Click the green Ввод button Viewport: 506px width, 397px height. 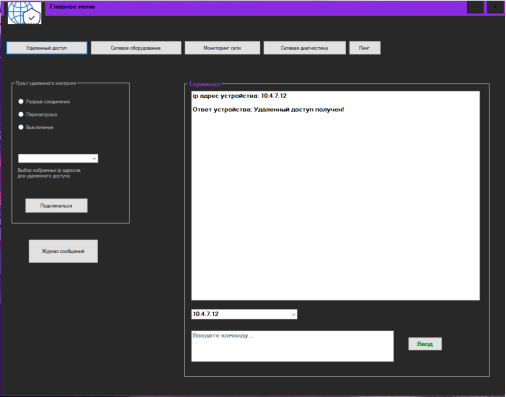tap(425, 344)
